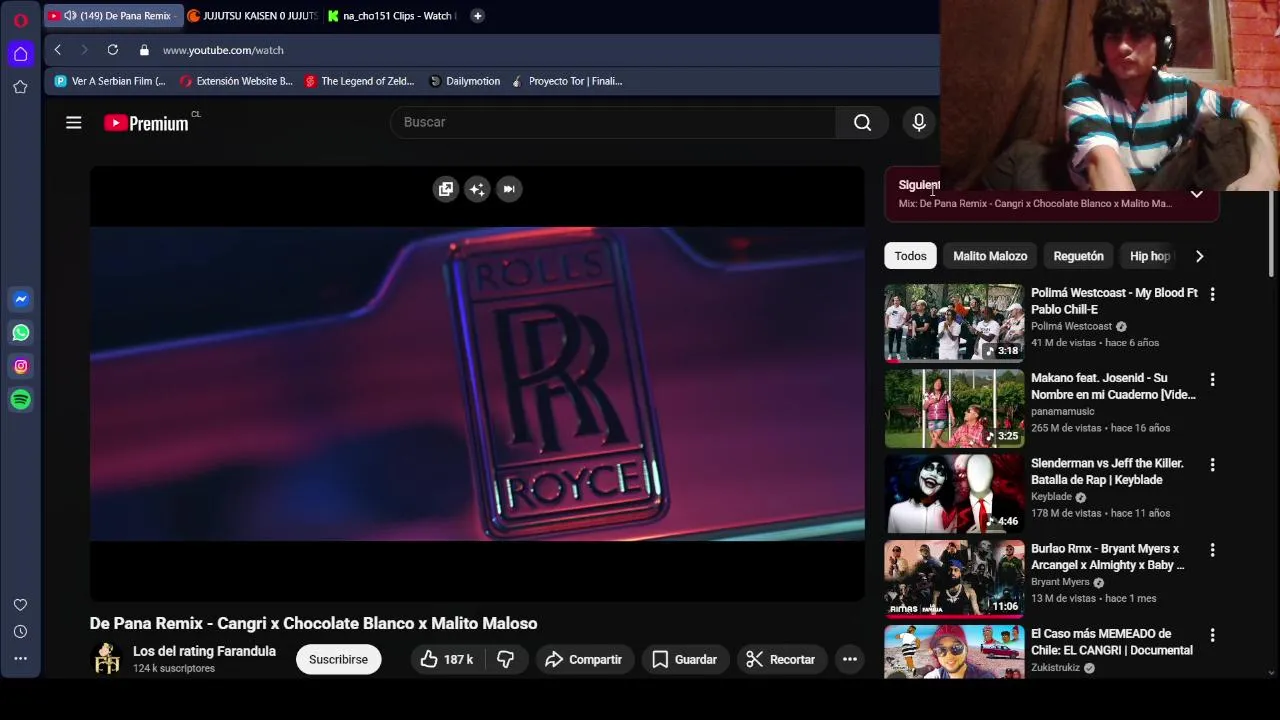
Task: Open the YouTube hamburger guide menu
Action: 73,122
